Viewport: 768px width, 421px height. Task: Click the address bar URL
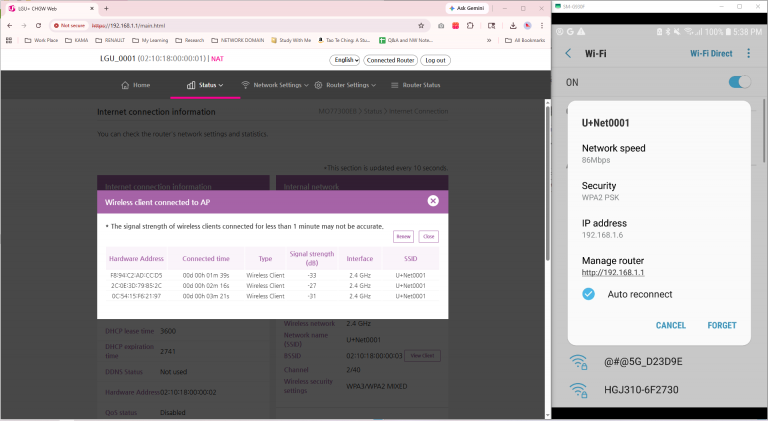(x=128, y=25)
